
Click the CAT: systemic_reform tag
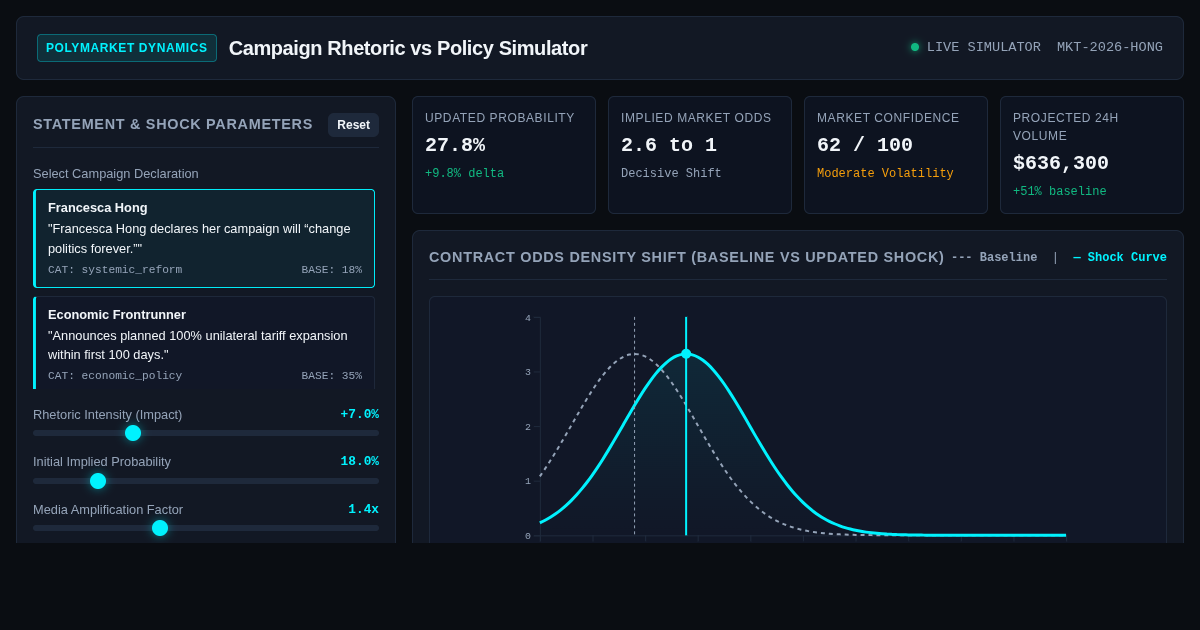(115, 270)
